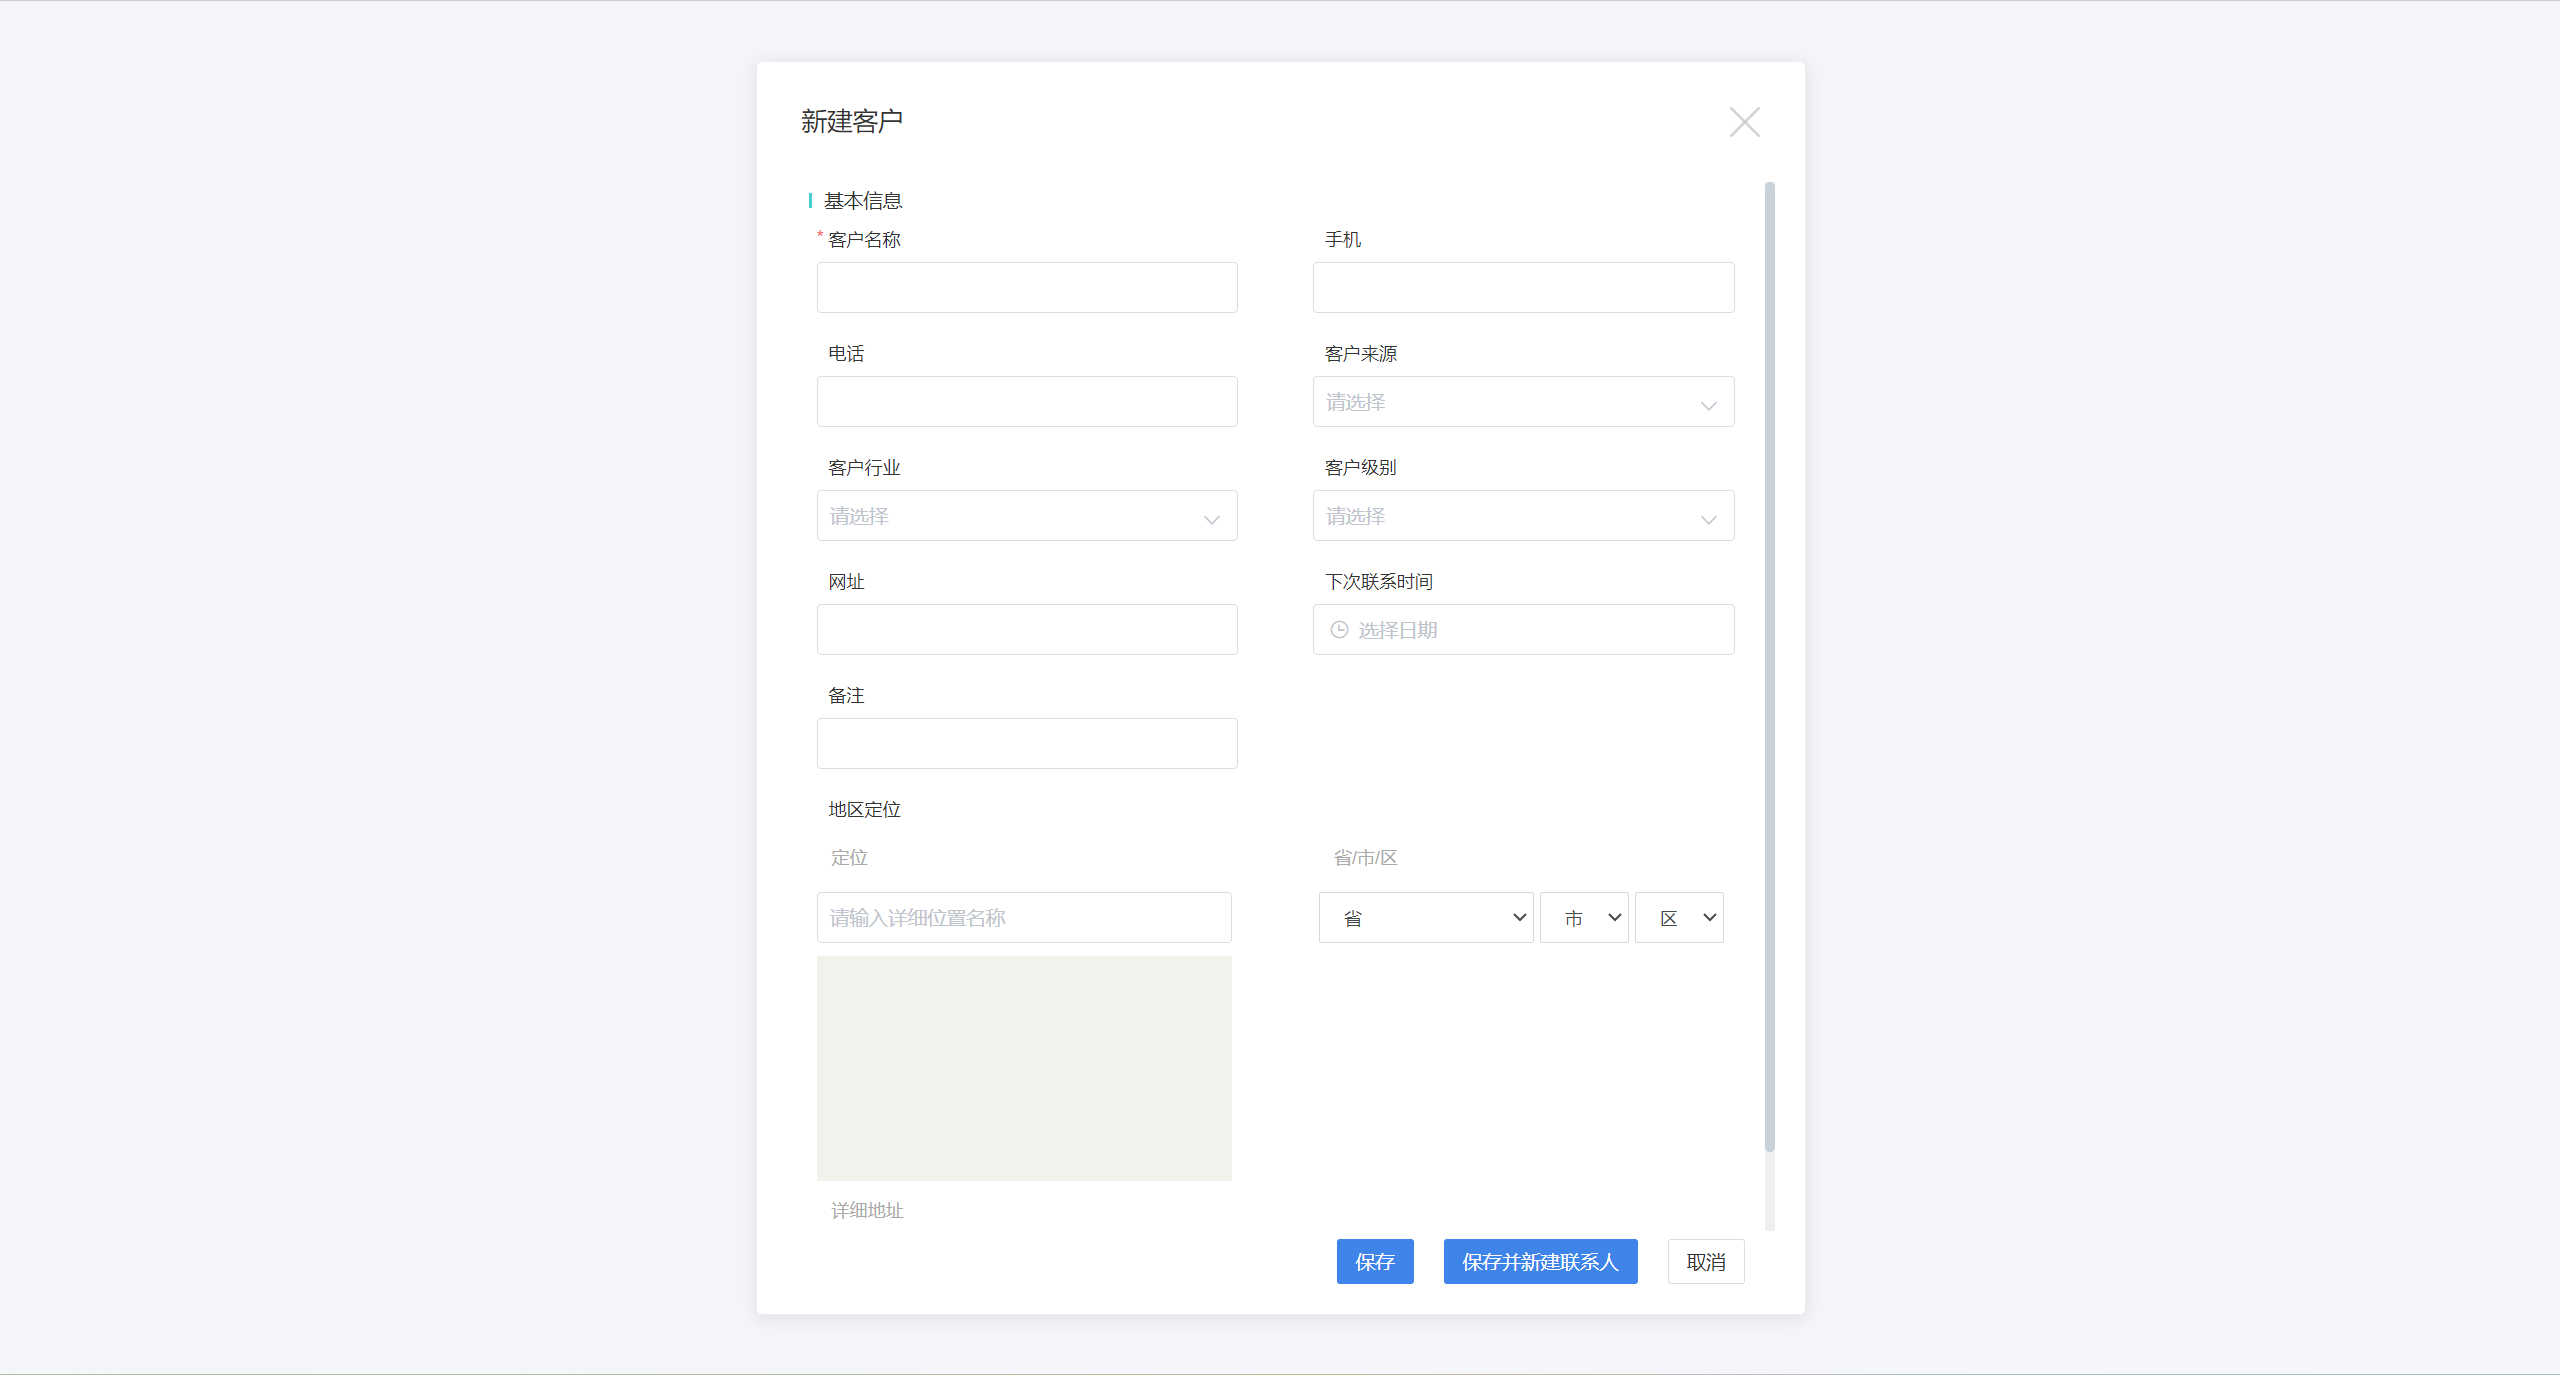Open the 选择日期 date picker field
Viewport: 2560px width, 1375px height.
pos(1523,630)
